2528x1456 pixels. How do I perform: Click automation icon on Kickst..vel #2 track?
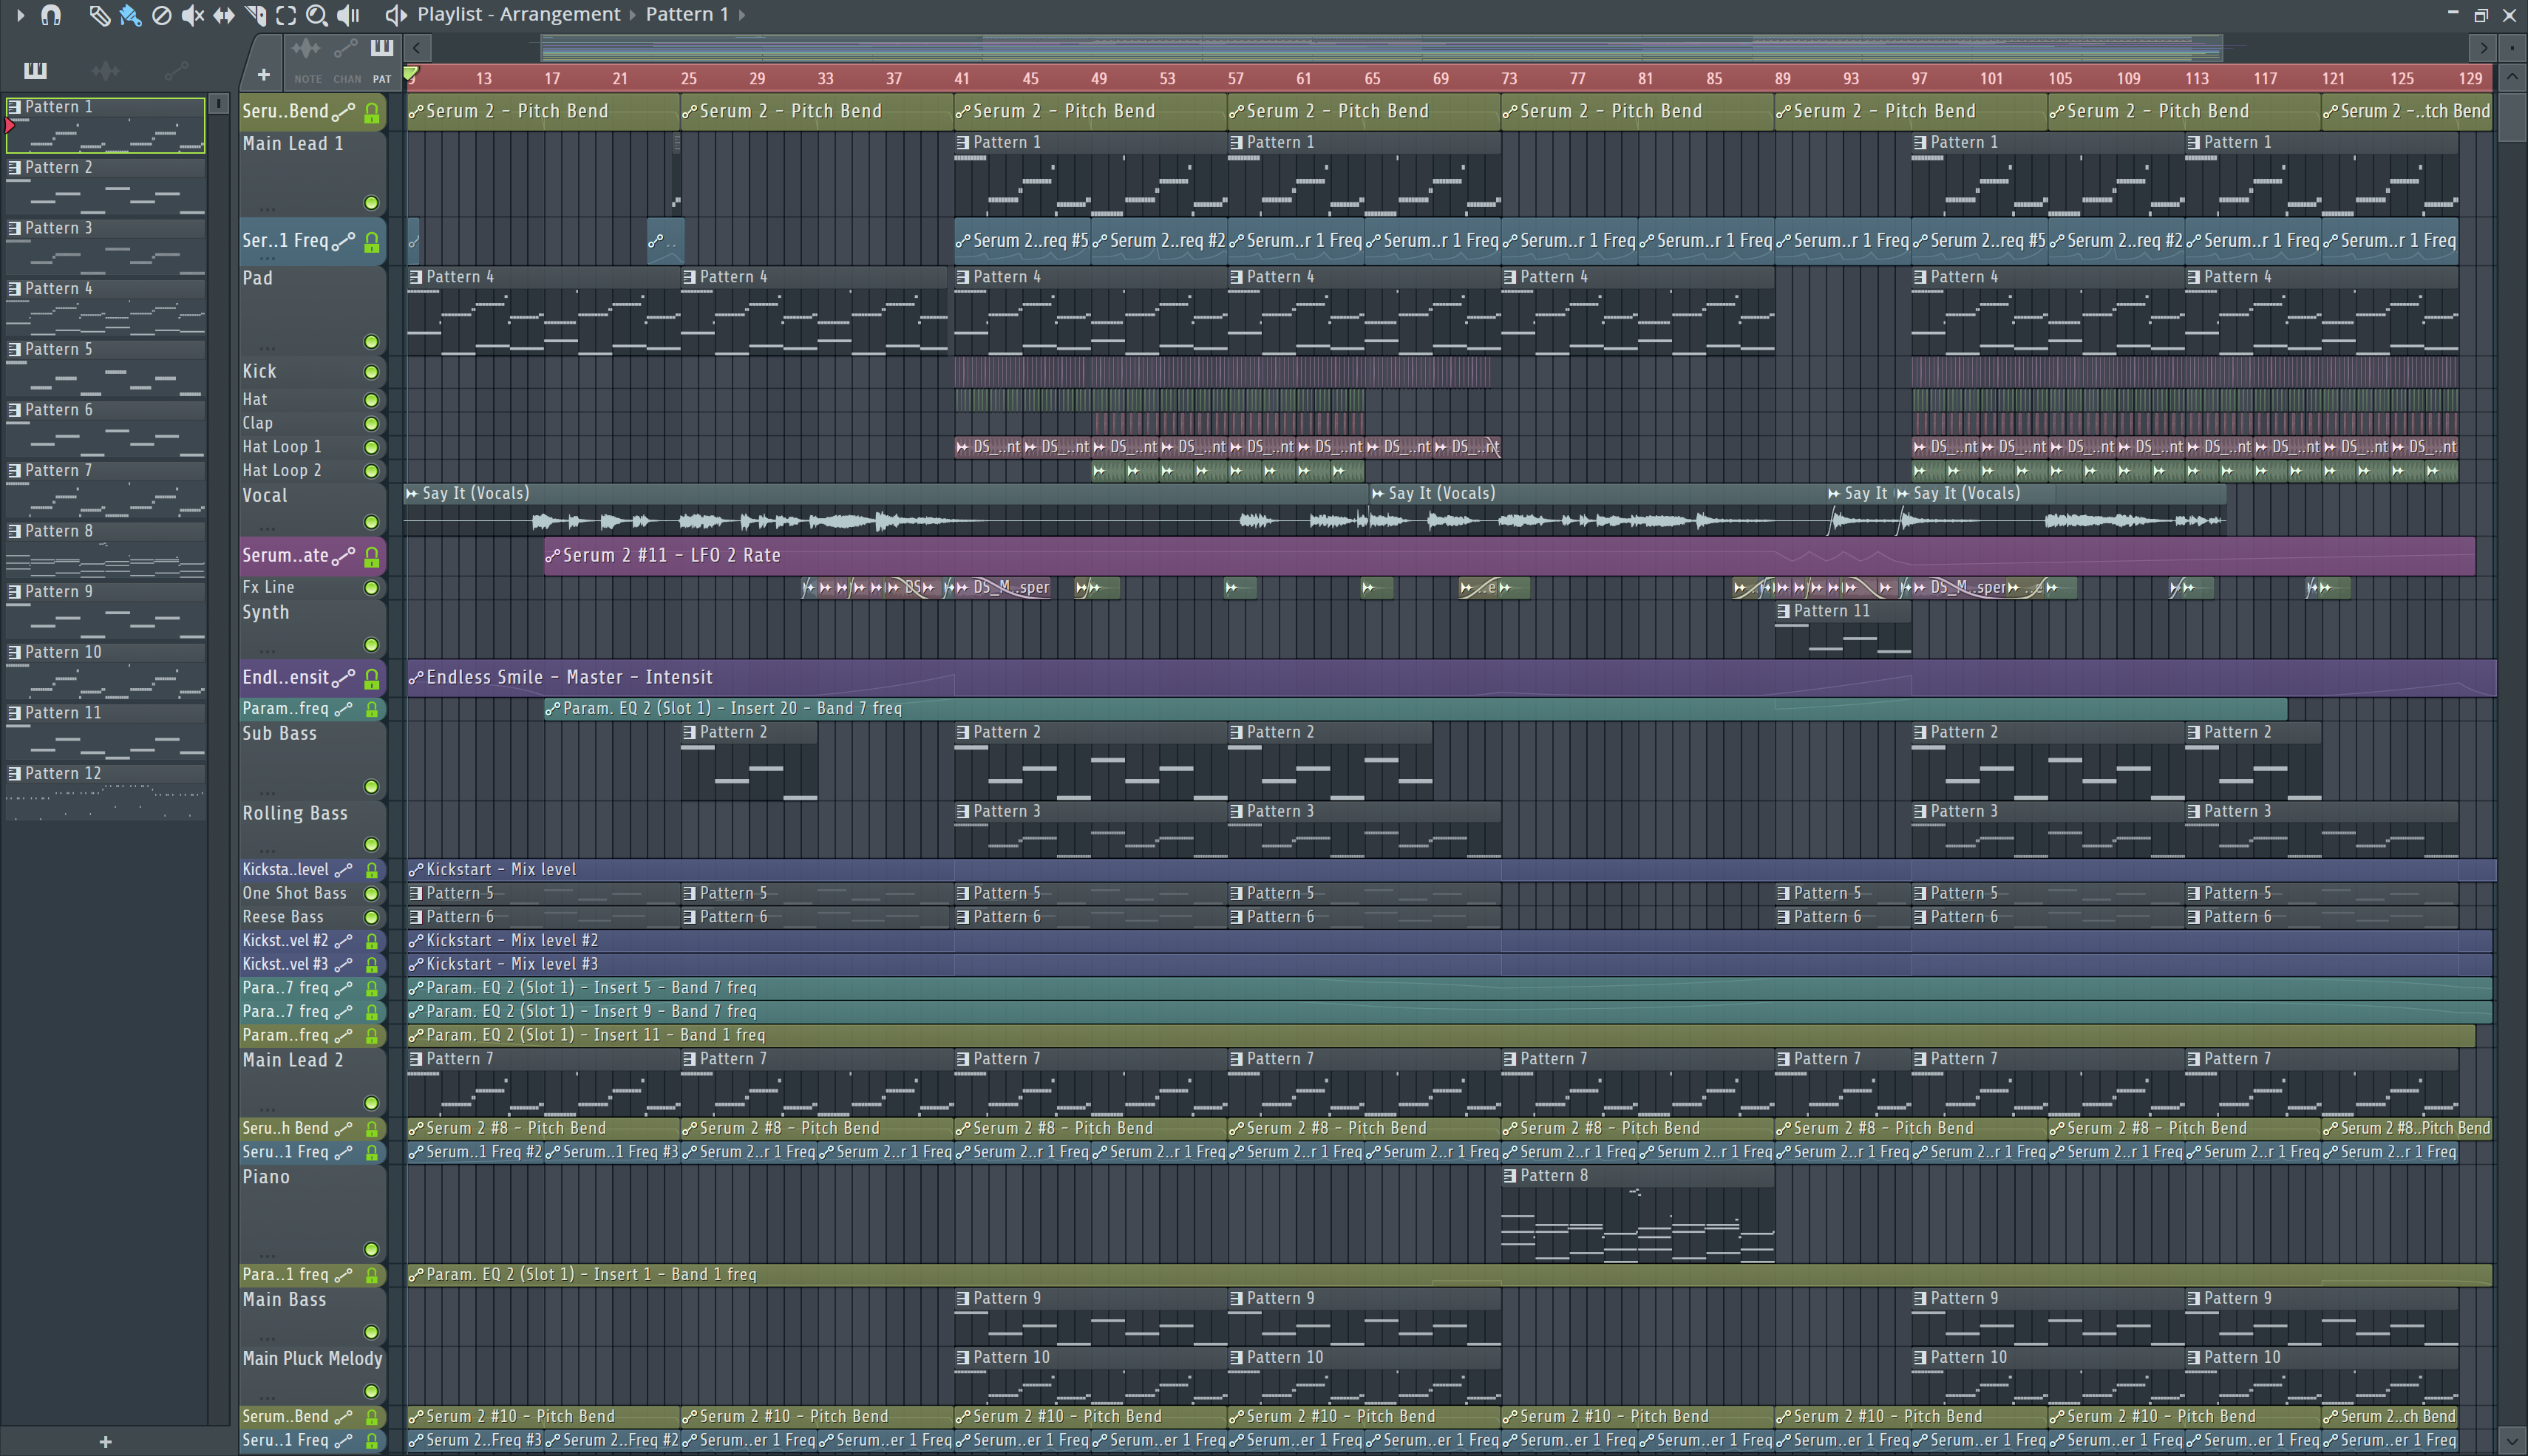point(343,941)
